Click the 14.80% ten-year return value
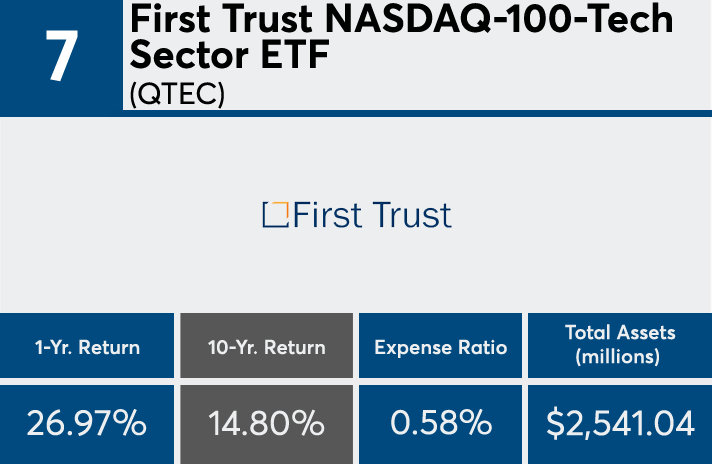Screen dimensions: 712x464 click(x=266, y=423)
